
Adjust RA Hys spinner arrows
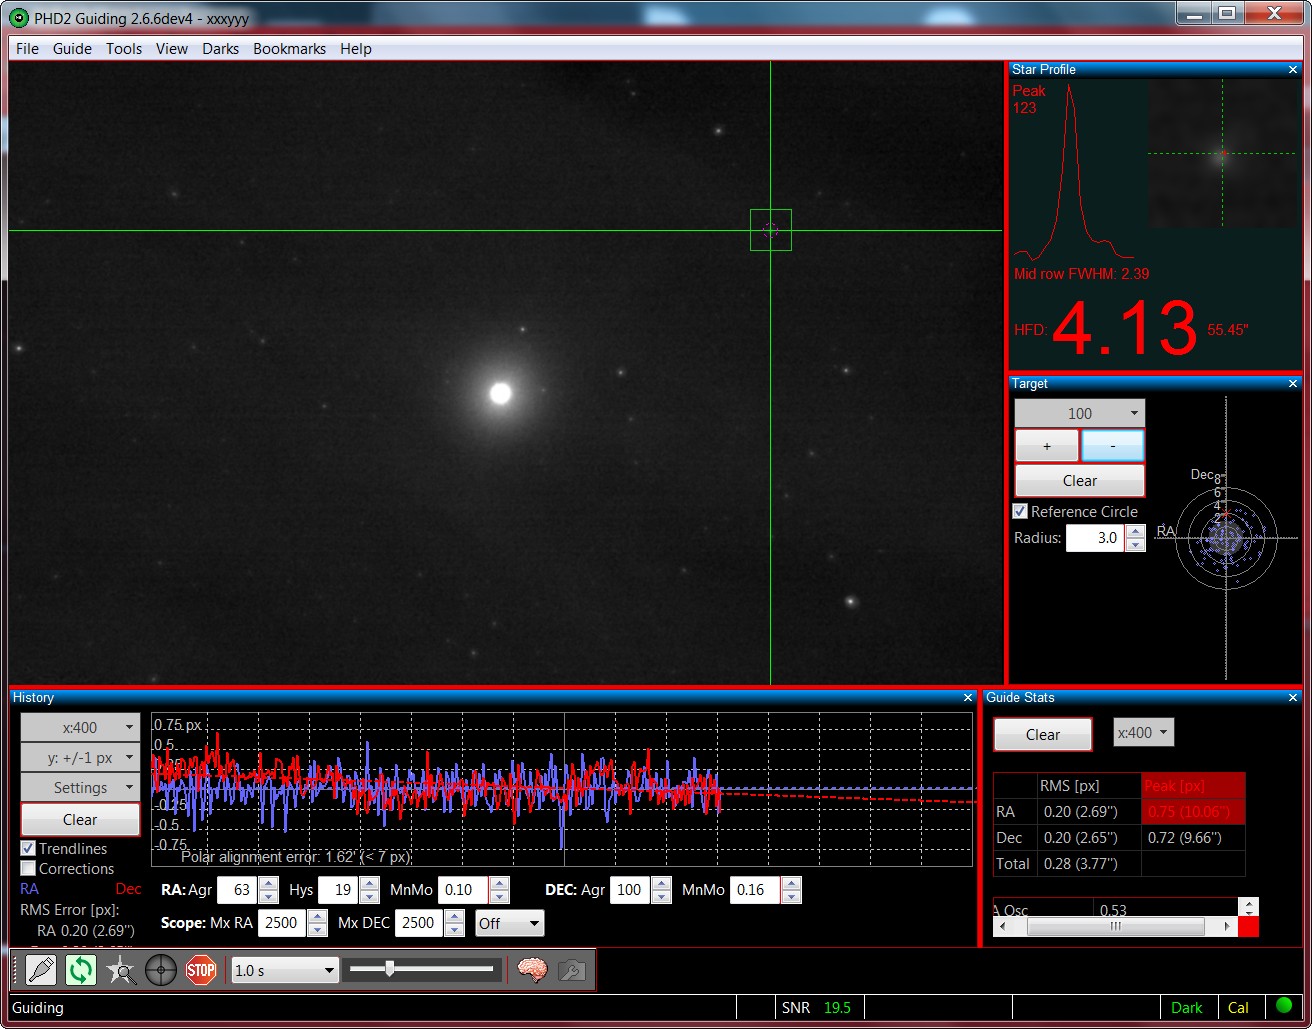pyautogui.click(x=369, y=890)
